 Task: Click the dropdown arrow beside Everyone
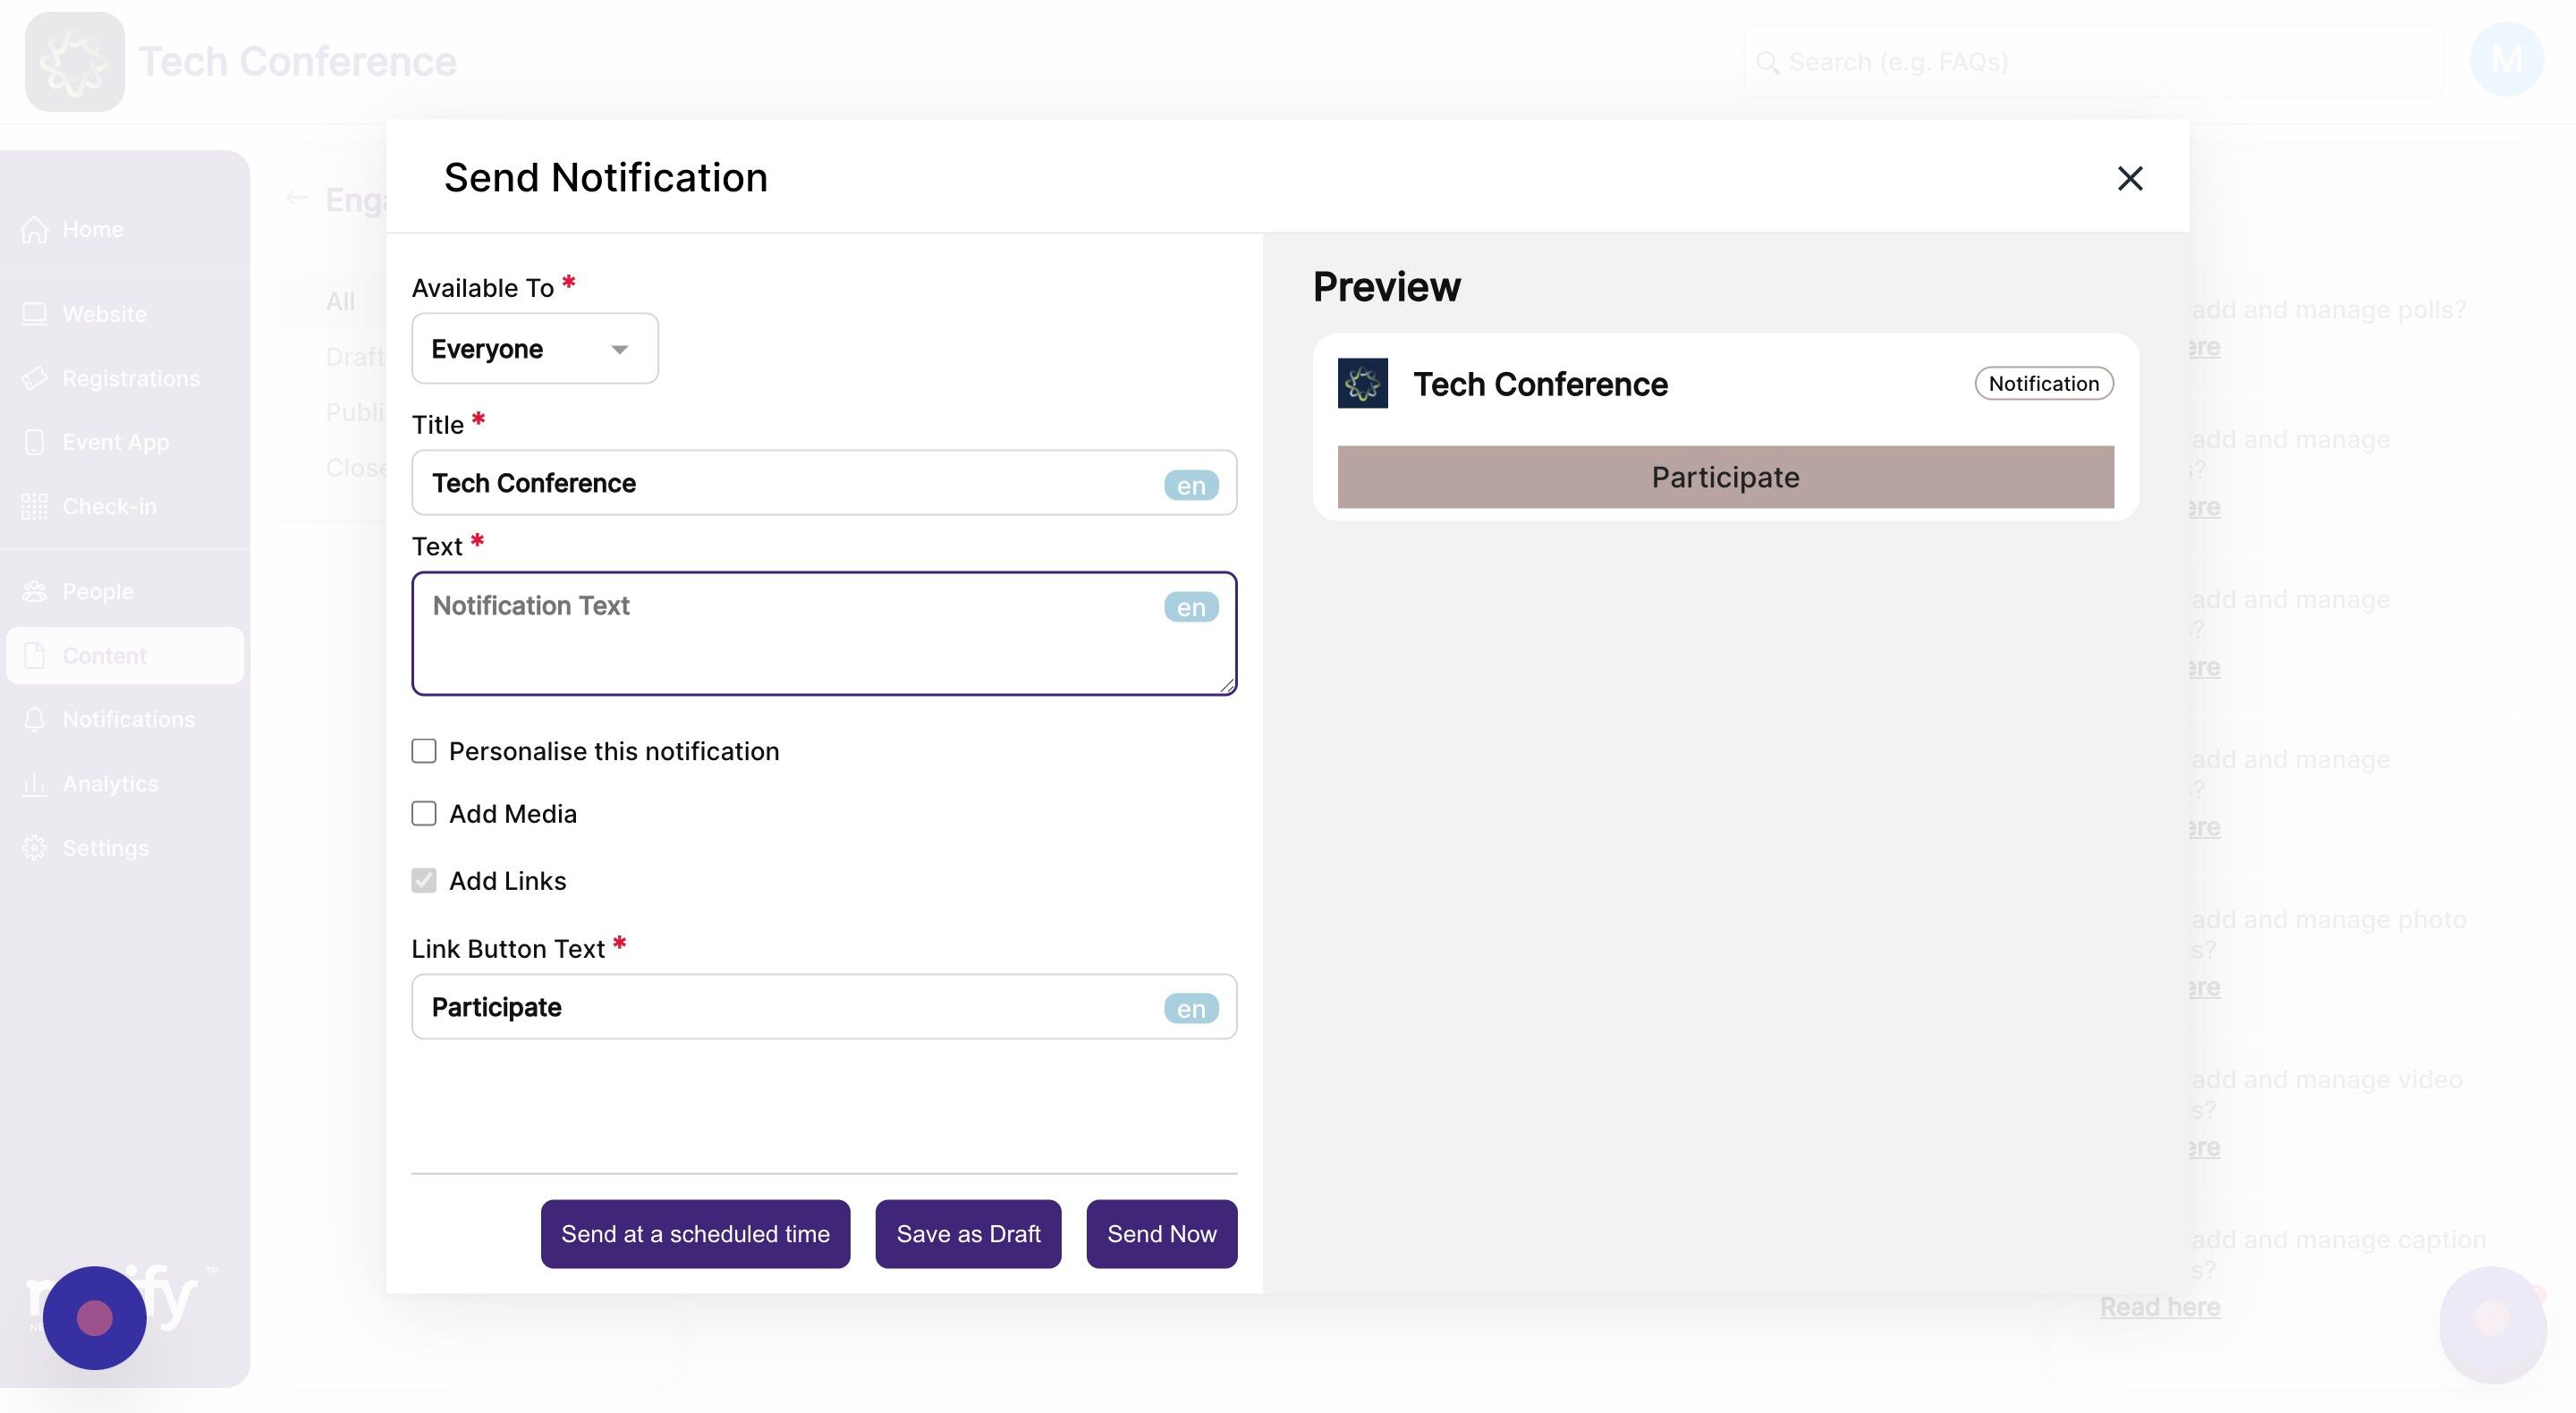pyautogui.click(x=619, y=349)
